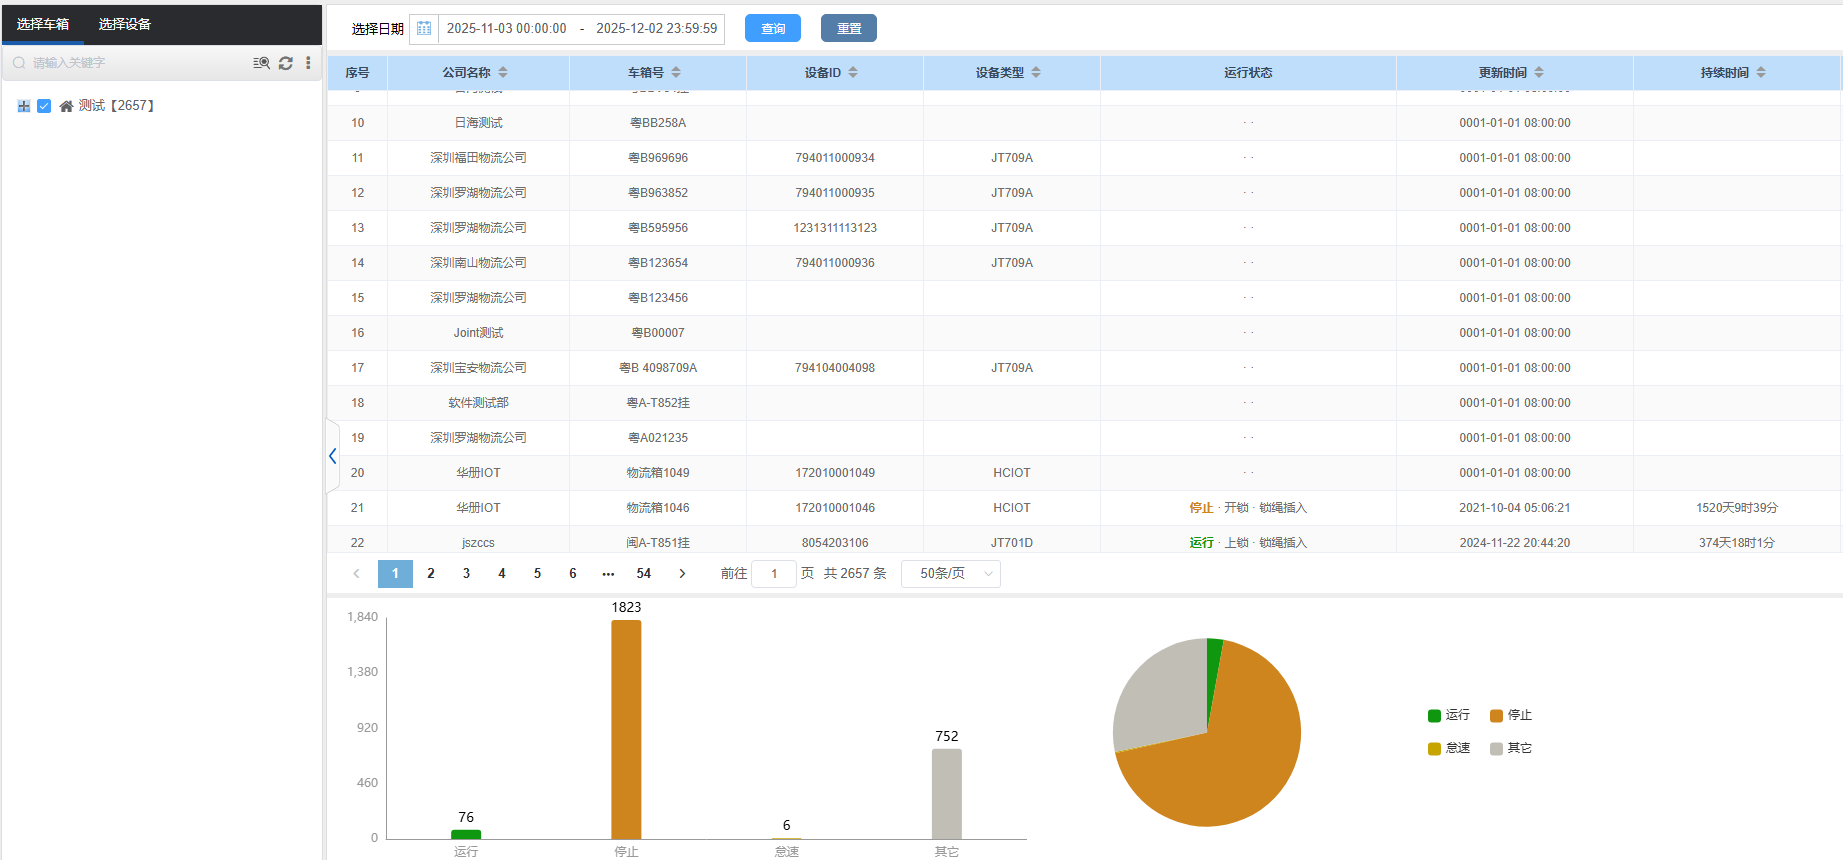Click the advanced search list icon
1843x860 pixels.
click(261, 63)
